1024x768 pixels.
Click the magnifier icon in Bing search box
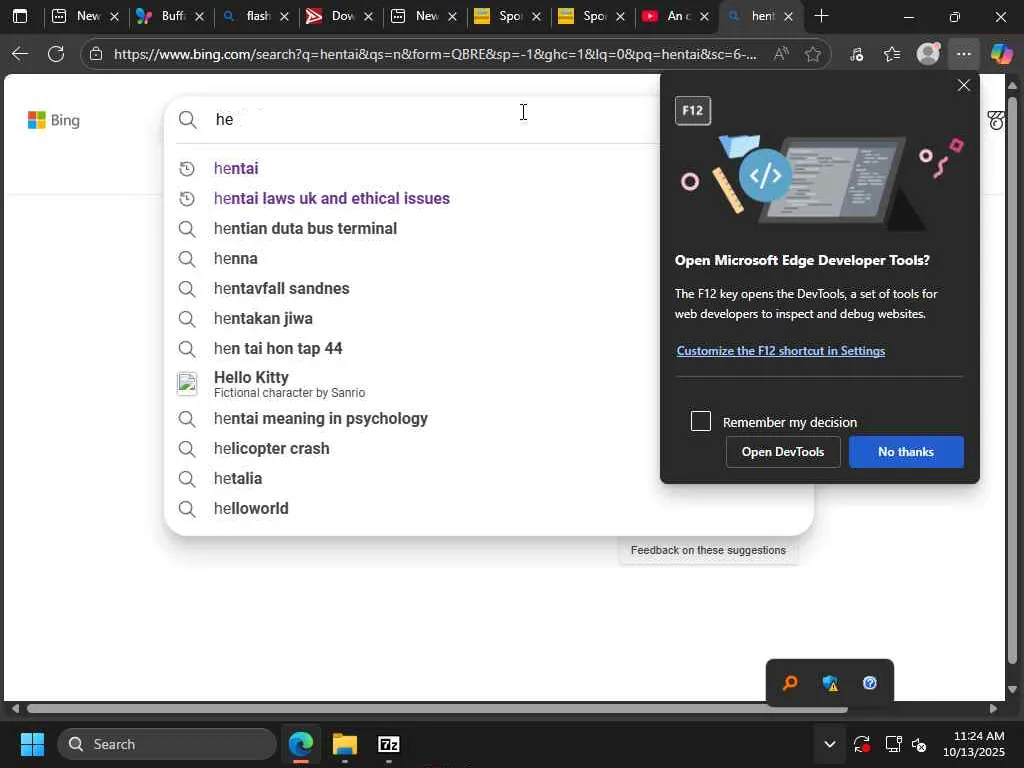click(x=187, y=120)
